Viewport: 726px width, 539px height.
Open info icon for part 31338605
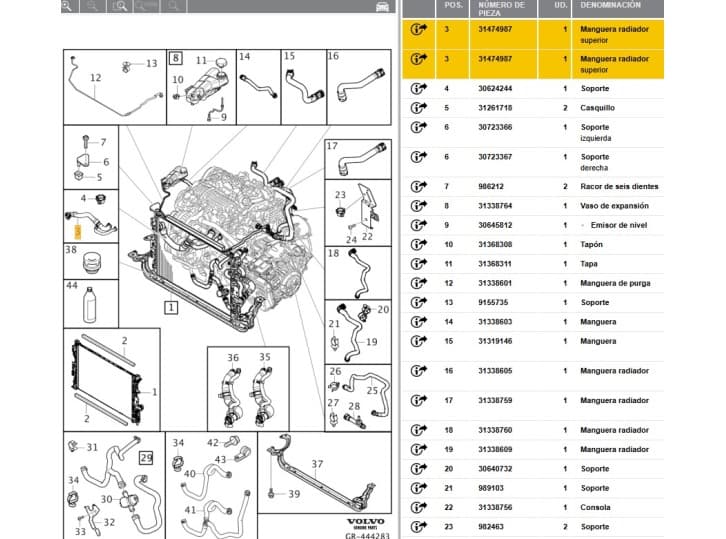pos(419,370)
